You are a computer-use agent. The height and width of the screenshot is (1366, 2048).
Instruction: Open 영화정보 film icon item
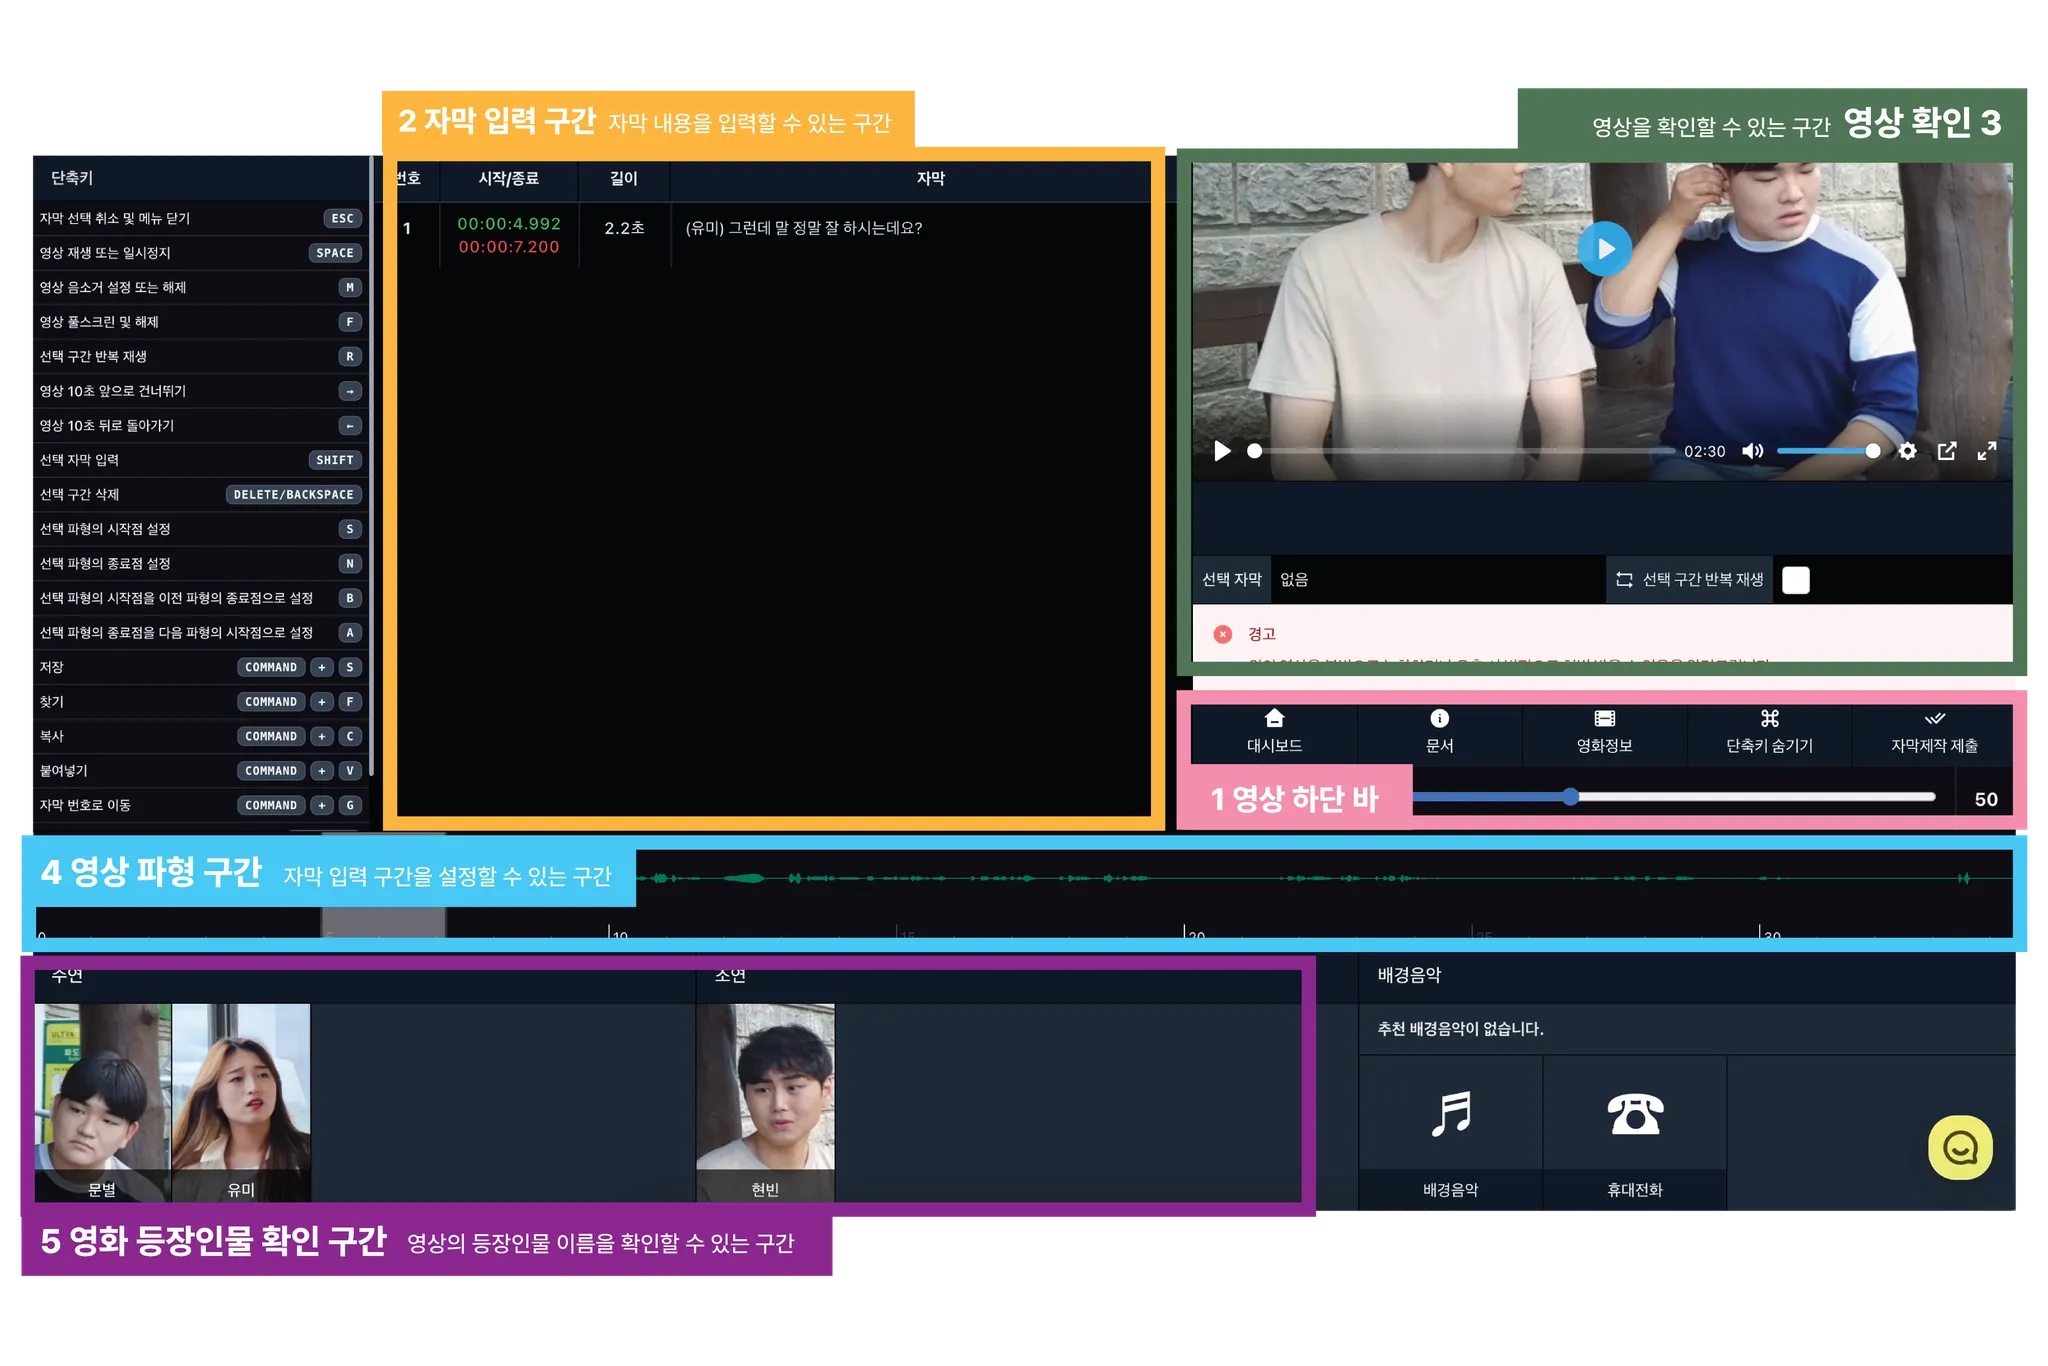[x=1604, y=731]
